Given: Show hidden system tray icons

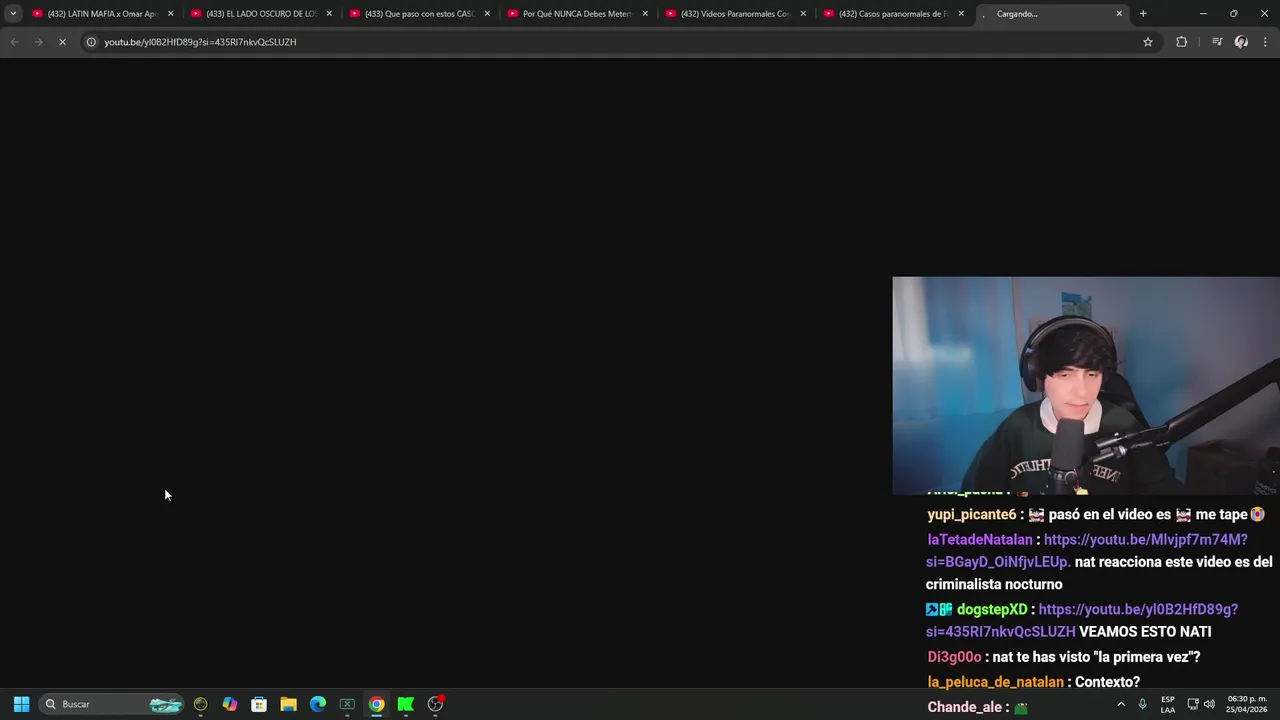Looking at the screenshot, I should click(x=1121, y=704).
